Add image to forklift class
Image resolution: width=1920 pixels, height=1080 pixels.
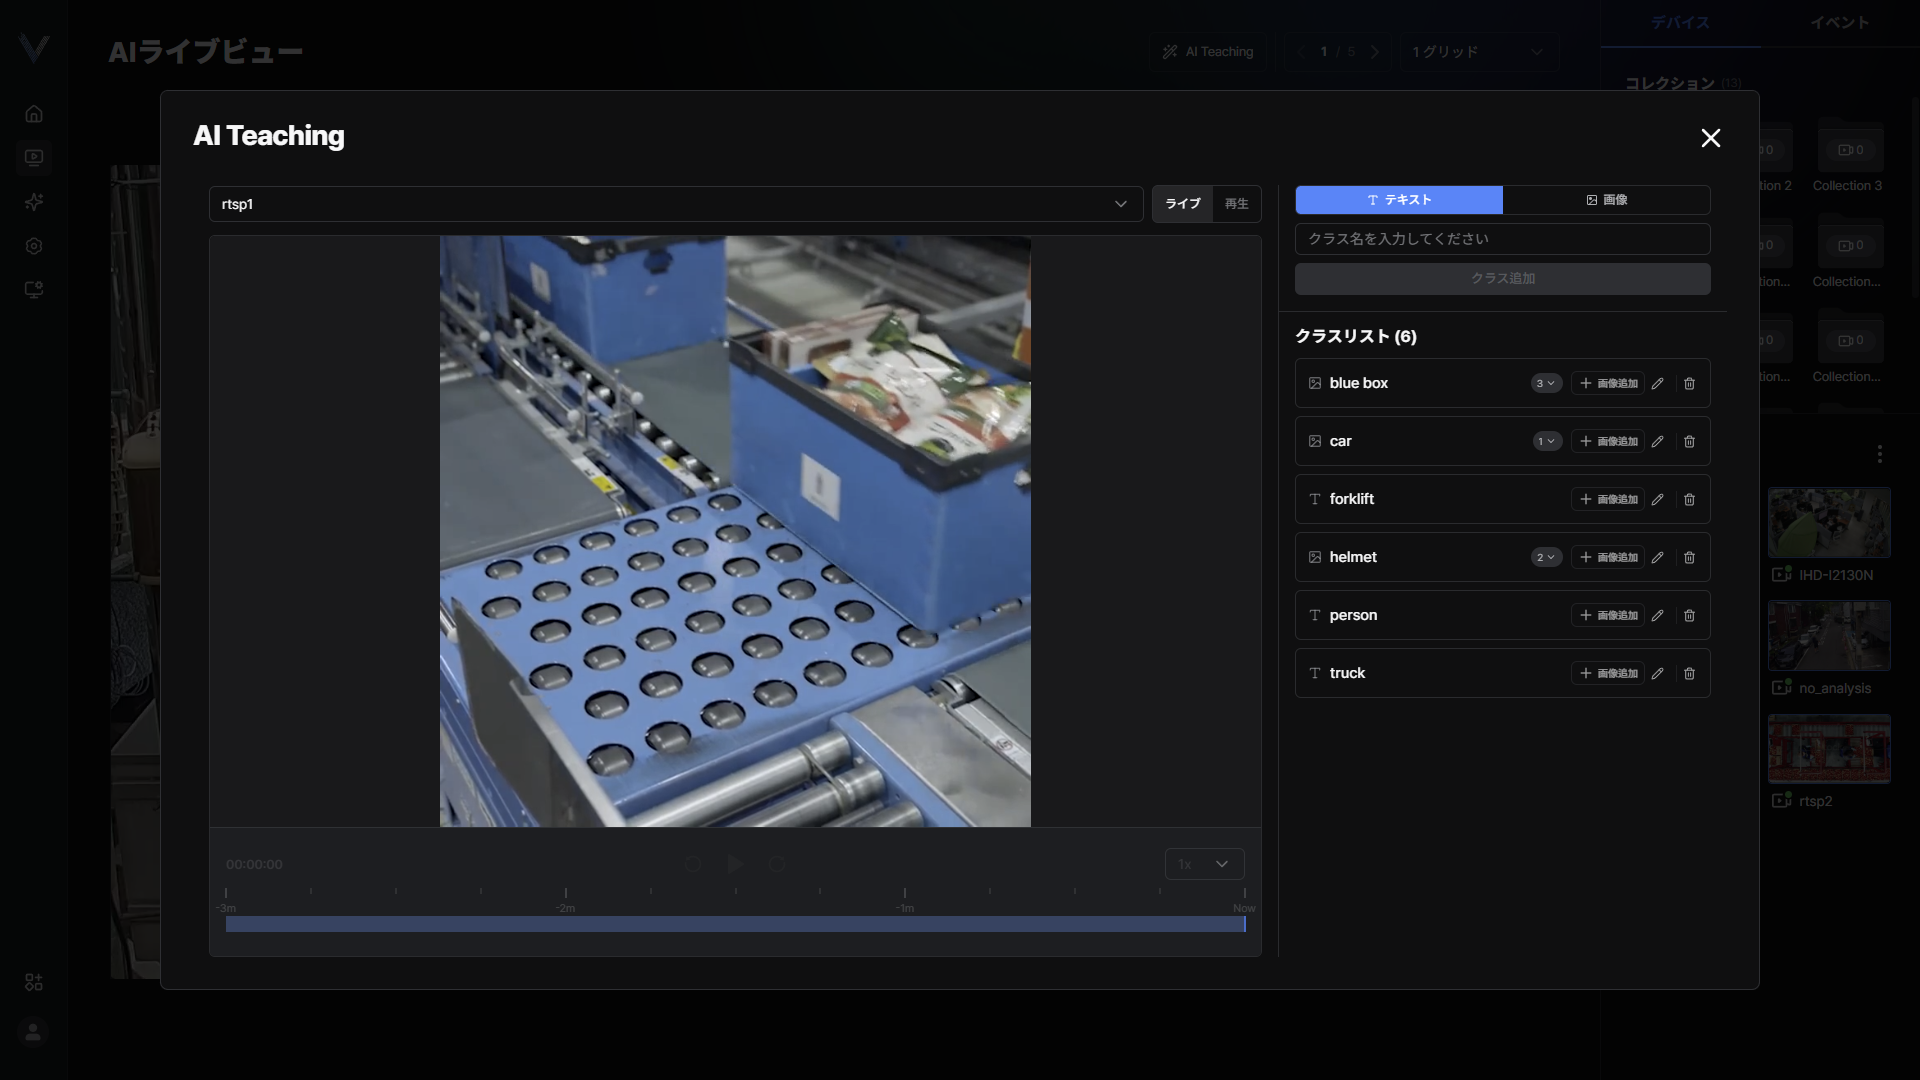pos(1608,499)
